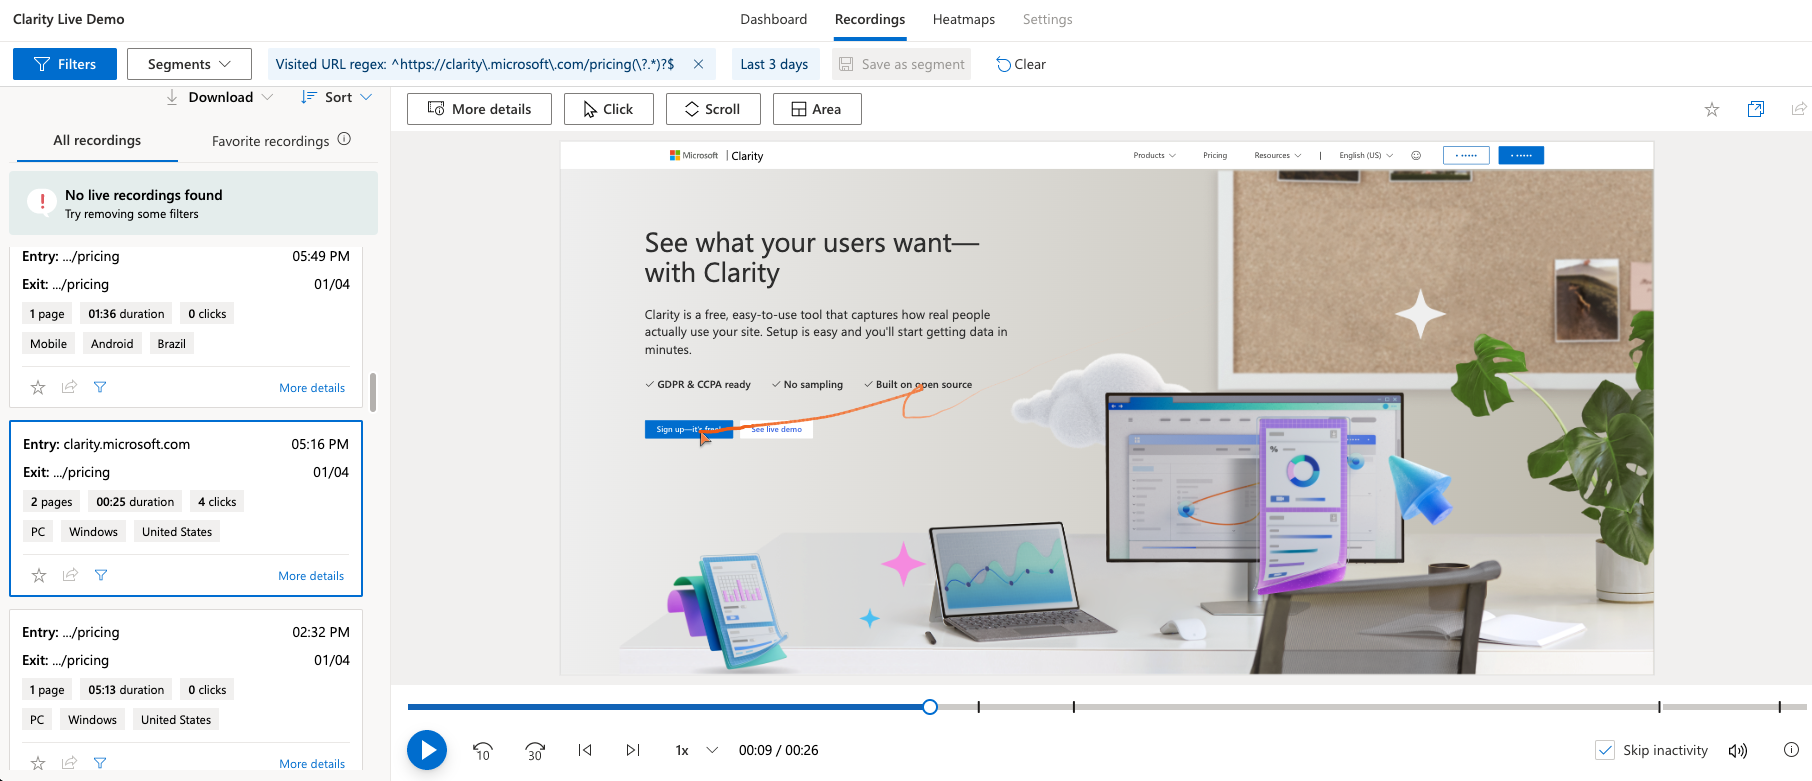Click the 4 clicks tag
This screenshot has height=781, width=1812.
(x=217, y=502)
